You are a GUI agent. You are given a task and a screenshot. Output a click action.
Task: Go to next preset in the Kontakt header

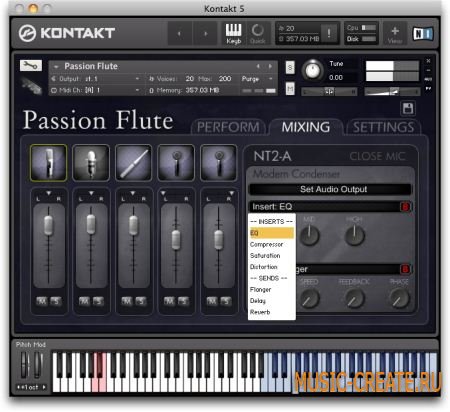pyautogui.click(x=205, y=33)
